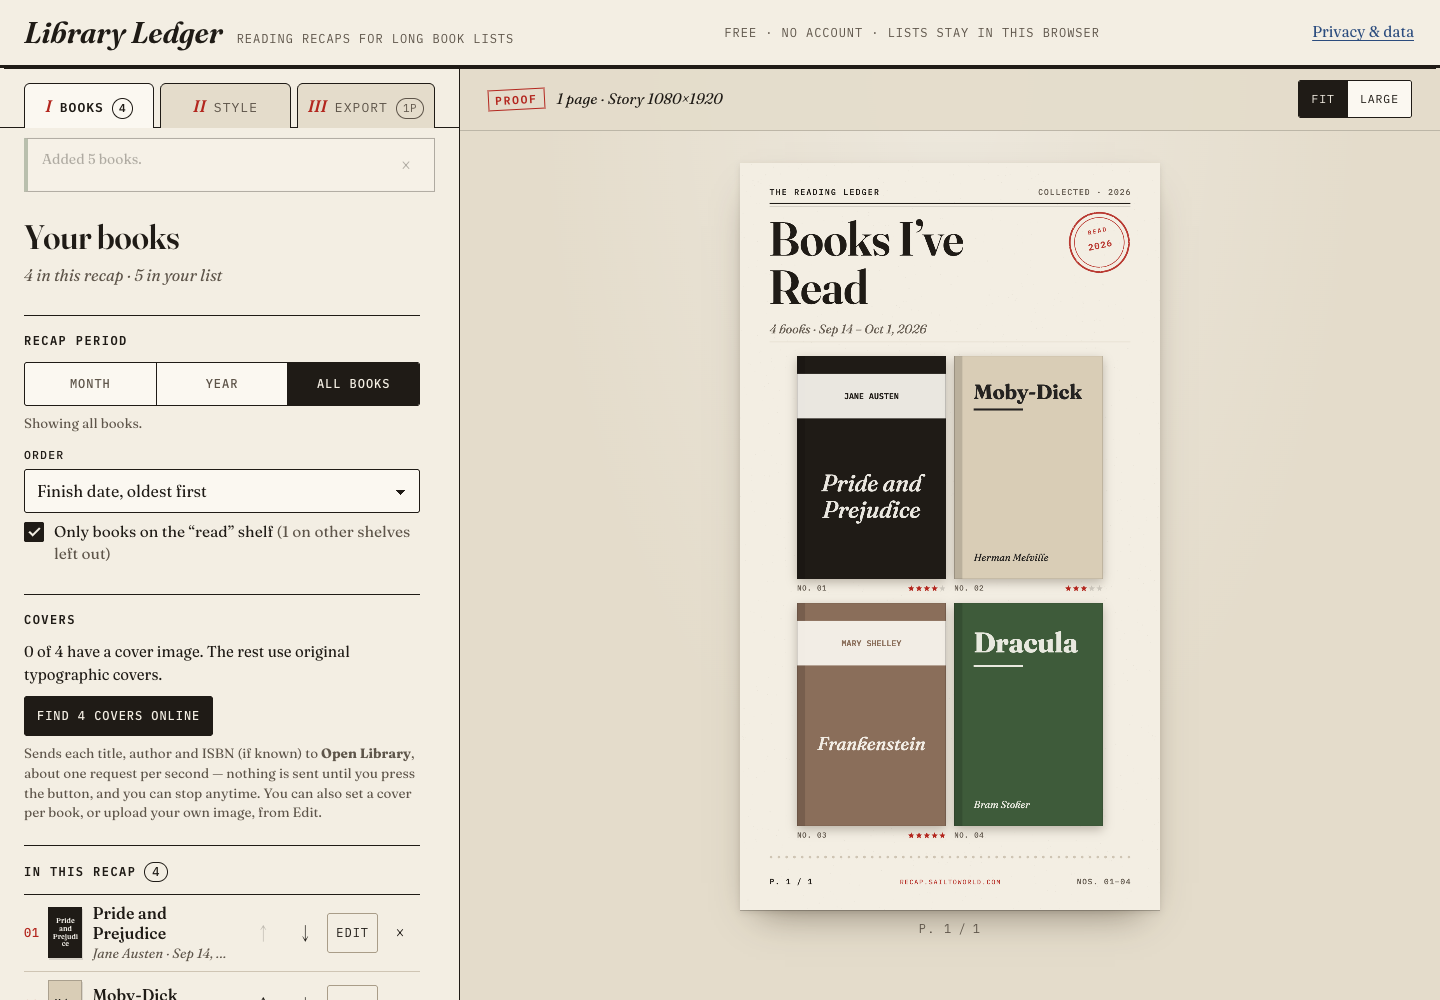Dismiss the "Added 5 books" notification
This screenshot has height=1000, width=1440.
406,165
